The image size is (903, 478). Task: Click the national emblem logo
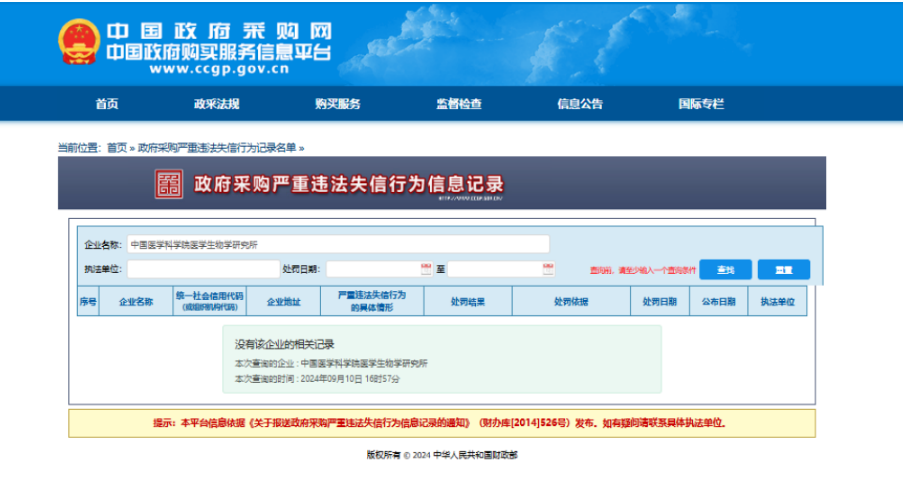point(79,42)
